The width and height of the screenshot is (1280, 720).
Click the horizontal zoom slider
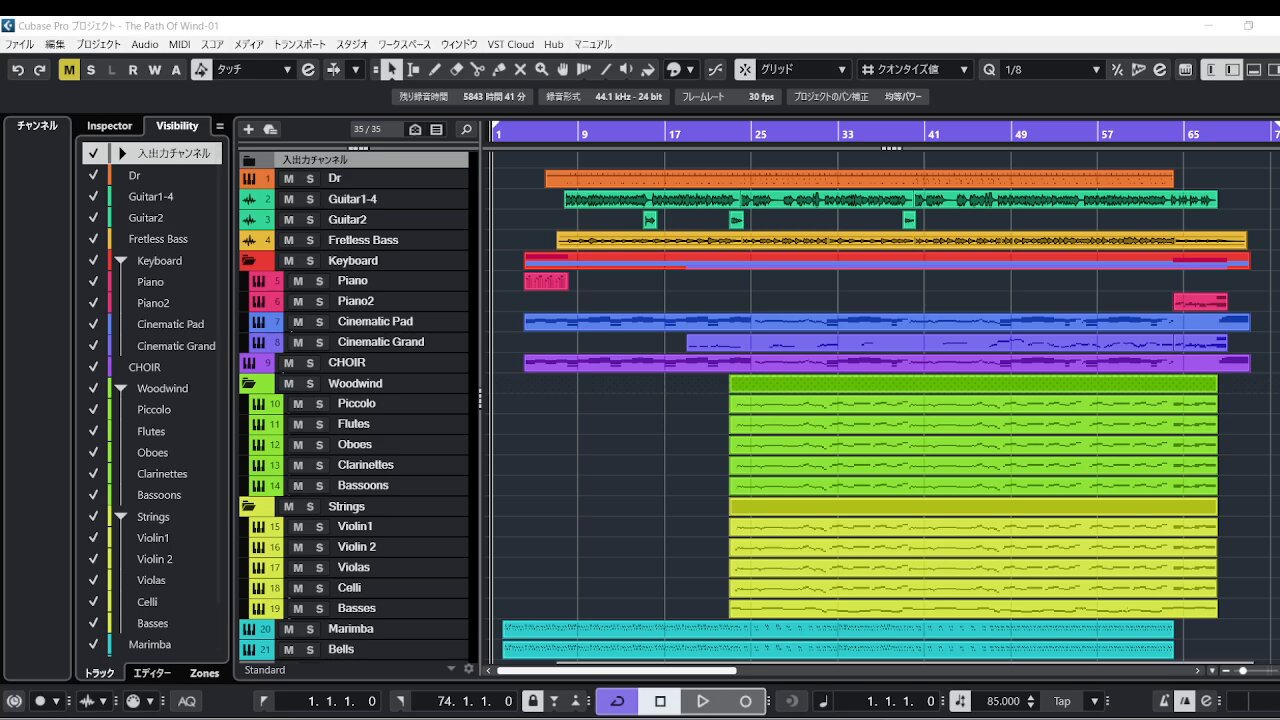coord(1243,671)
